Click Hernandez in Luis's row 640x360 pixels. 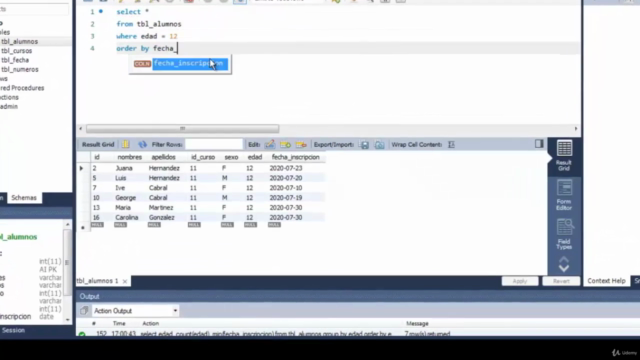pyautogui.click(x=164, y=178)
